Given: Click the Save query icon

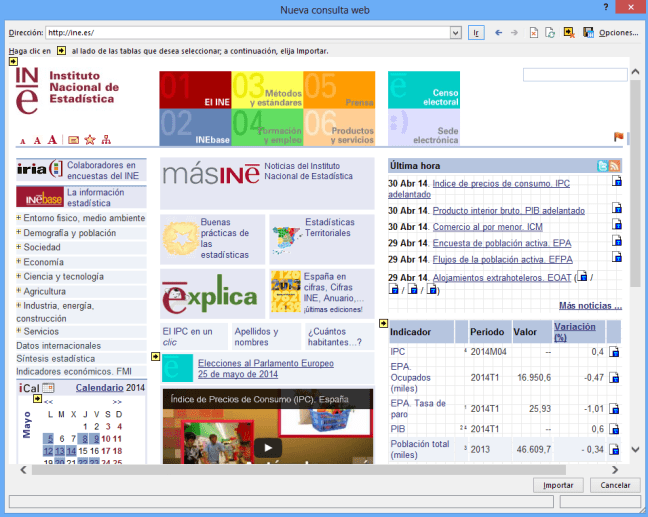Looking at the screenshot, I should pyautogui.click(x=588, y=33).
